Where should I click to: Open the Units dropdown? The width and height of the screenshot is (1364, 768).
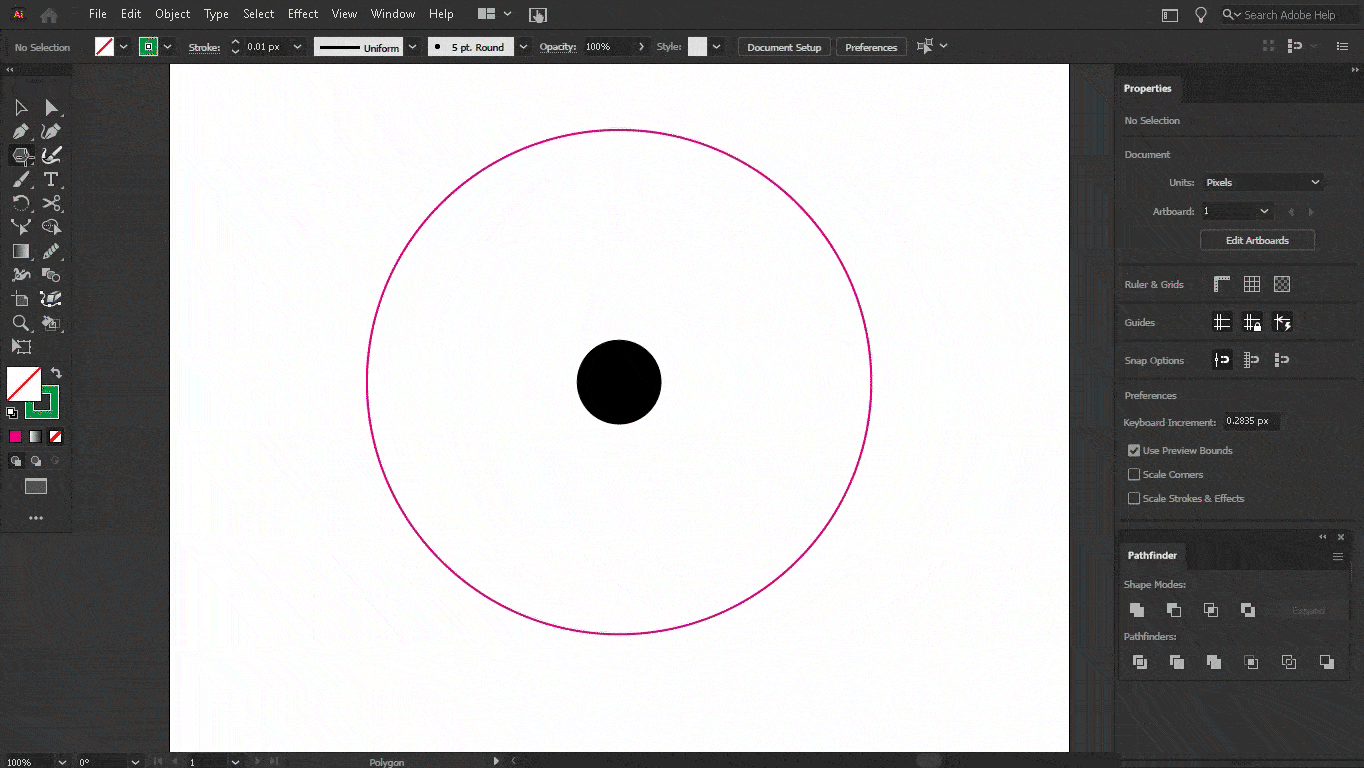1262,183
